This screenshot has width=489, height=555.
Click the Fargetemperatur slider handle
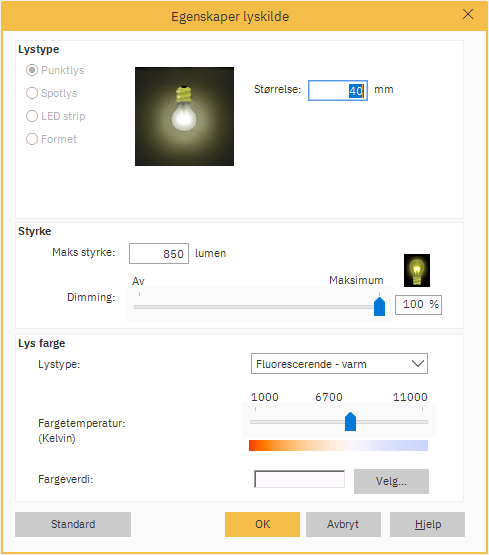350,422
